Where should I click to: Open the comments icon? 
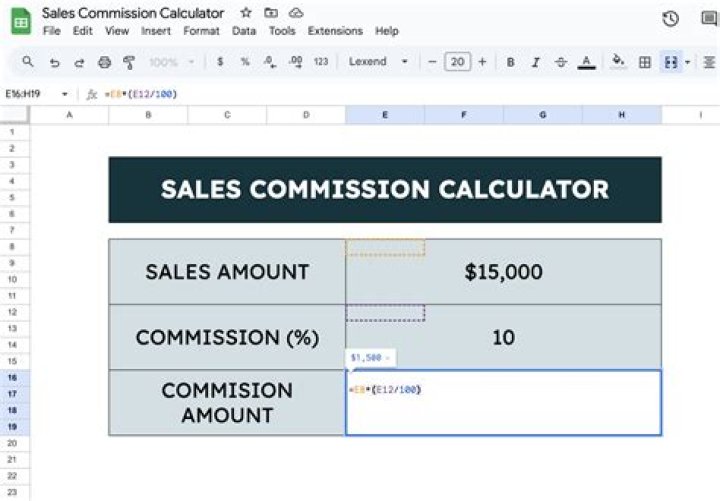click(709, 19)
